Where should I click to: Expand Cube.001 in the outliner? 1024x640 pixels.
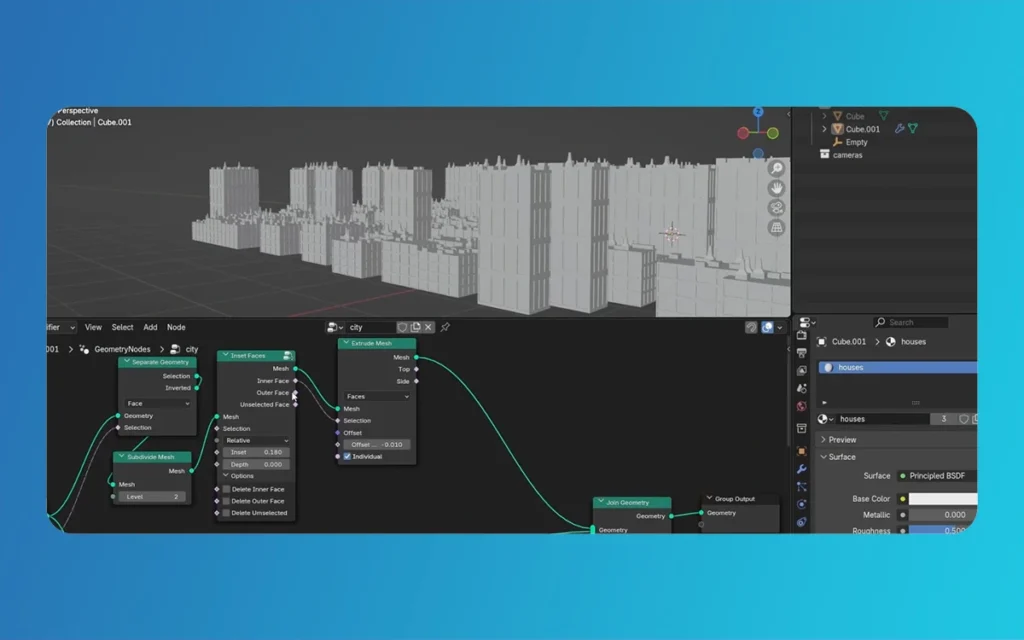pyautogui.click(x=824, y=129)
